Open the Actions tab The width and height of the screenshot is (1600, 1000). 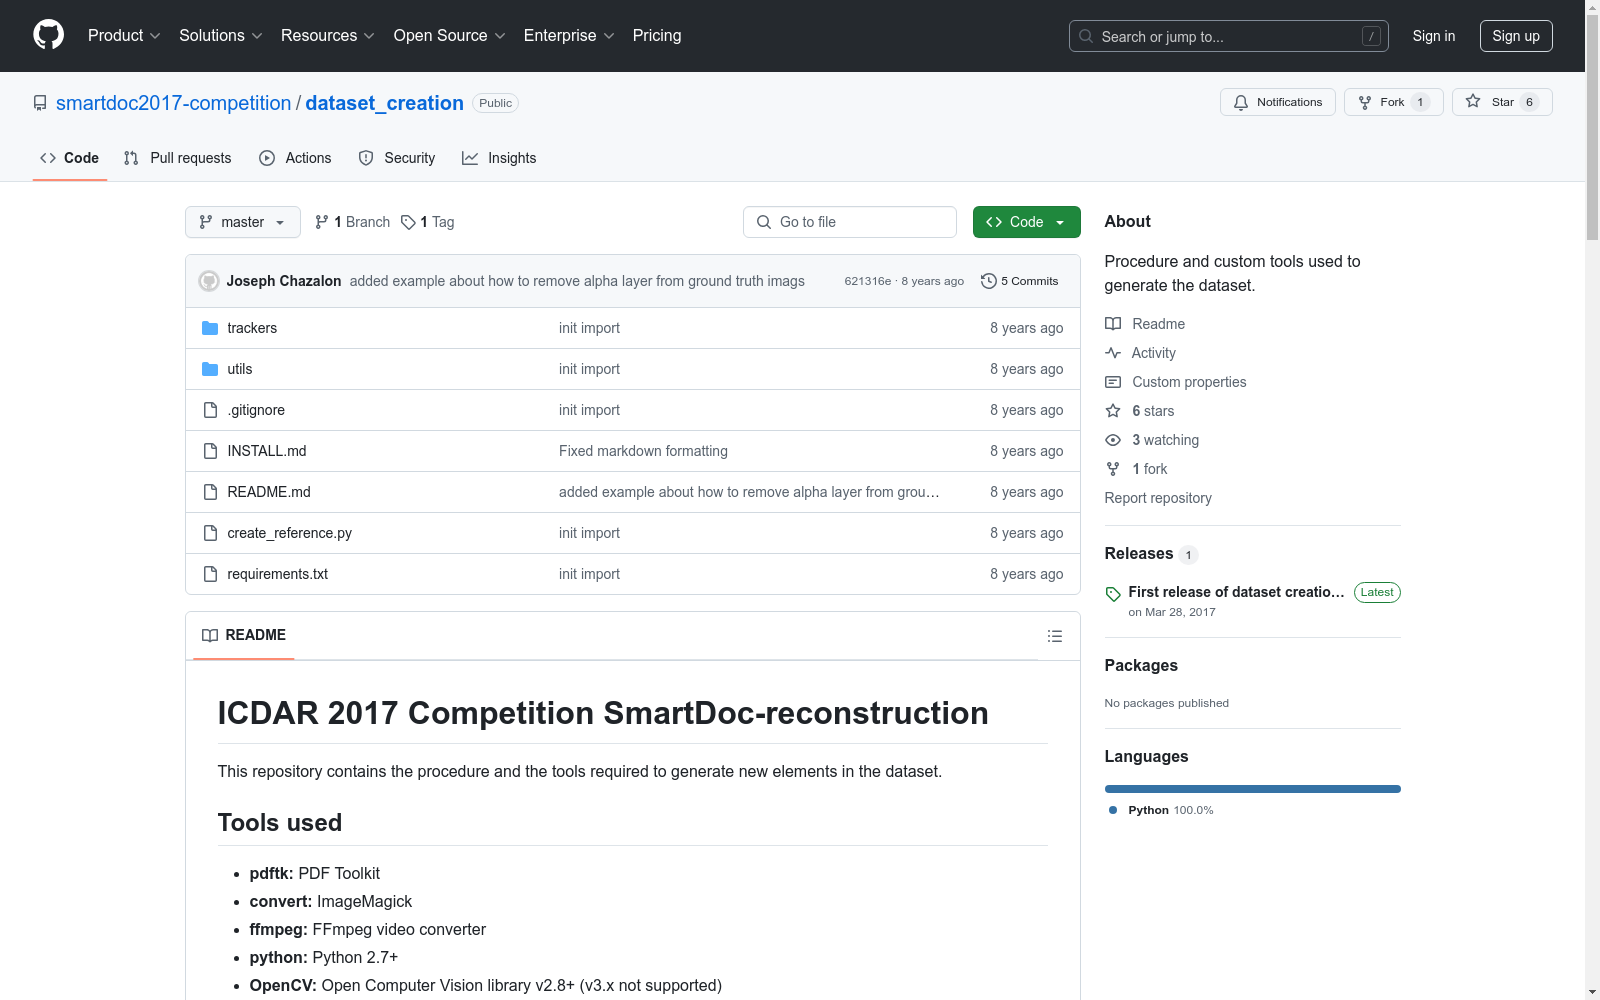(x=295, y=158)
